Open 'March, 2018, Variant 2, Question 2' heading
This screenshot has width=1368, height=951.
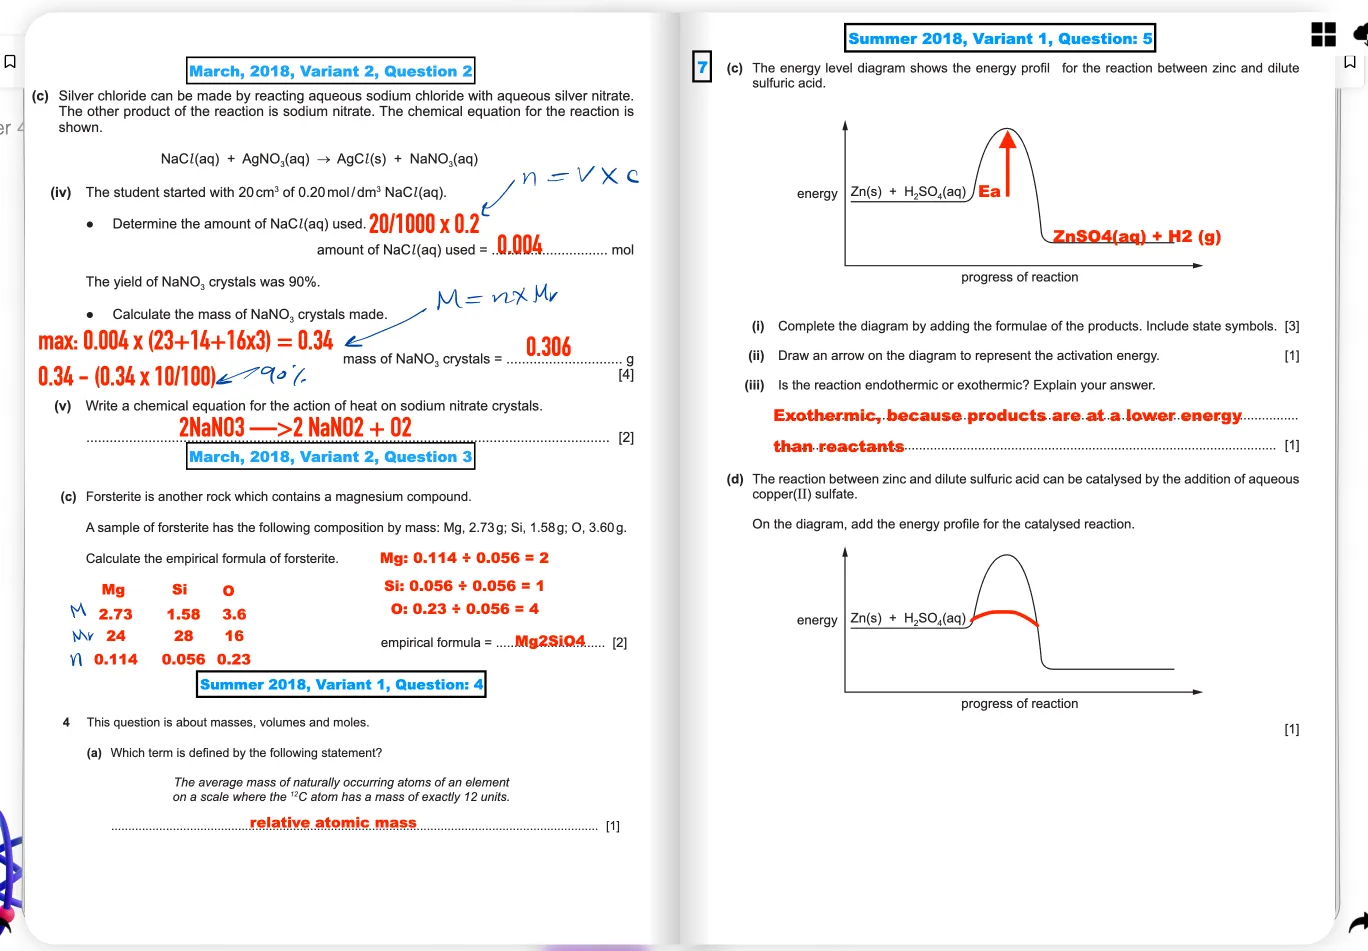coord(330,71)
